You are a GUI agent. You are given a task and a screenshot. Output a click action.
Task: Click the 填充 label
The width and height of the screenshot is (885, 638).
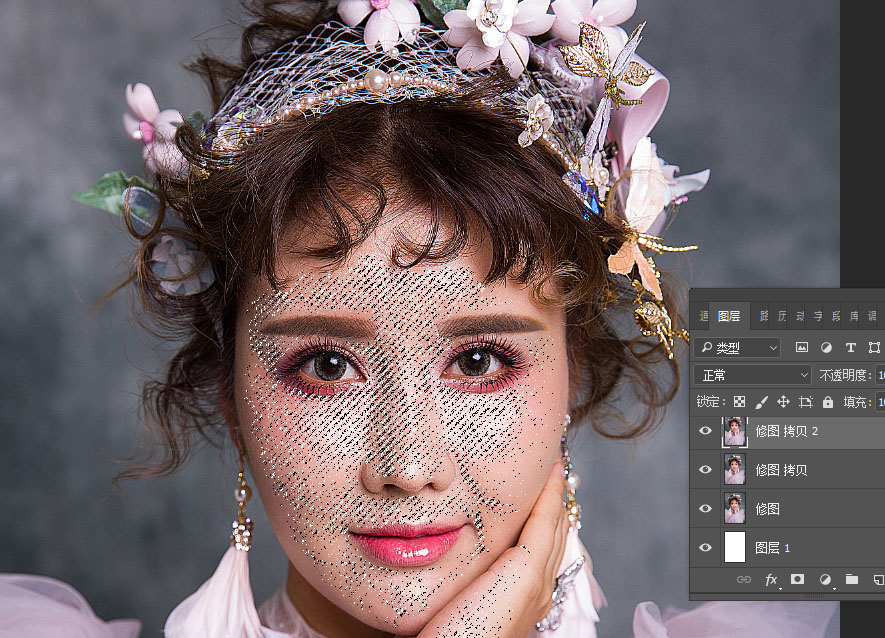[x=855, y=402]
